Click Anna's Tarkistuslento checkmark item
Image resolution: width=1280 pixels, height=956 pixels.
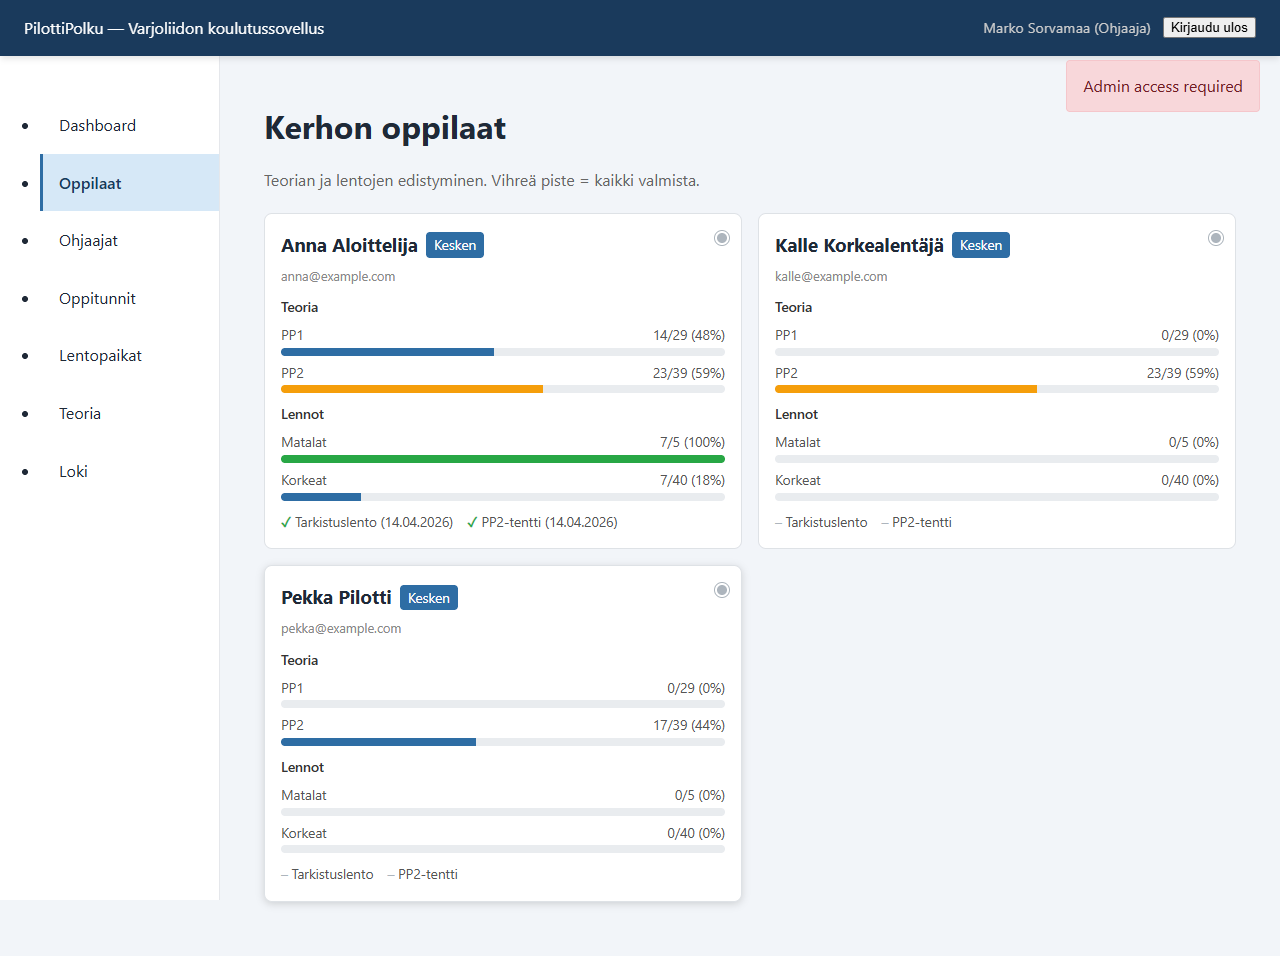pyautogui.click(x=367, y=522)
